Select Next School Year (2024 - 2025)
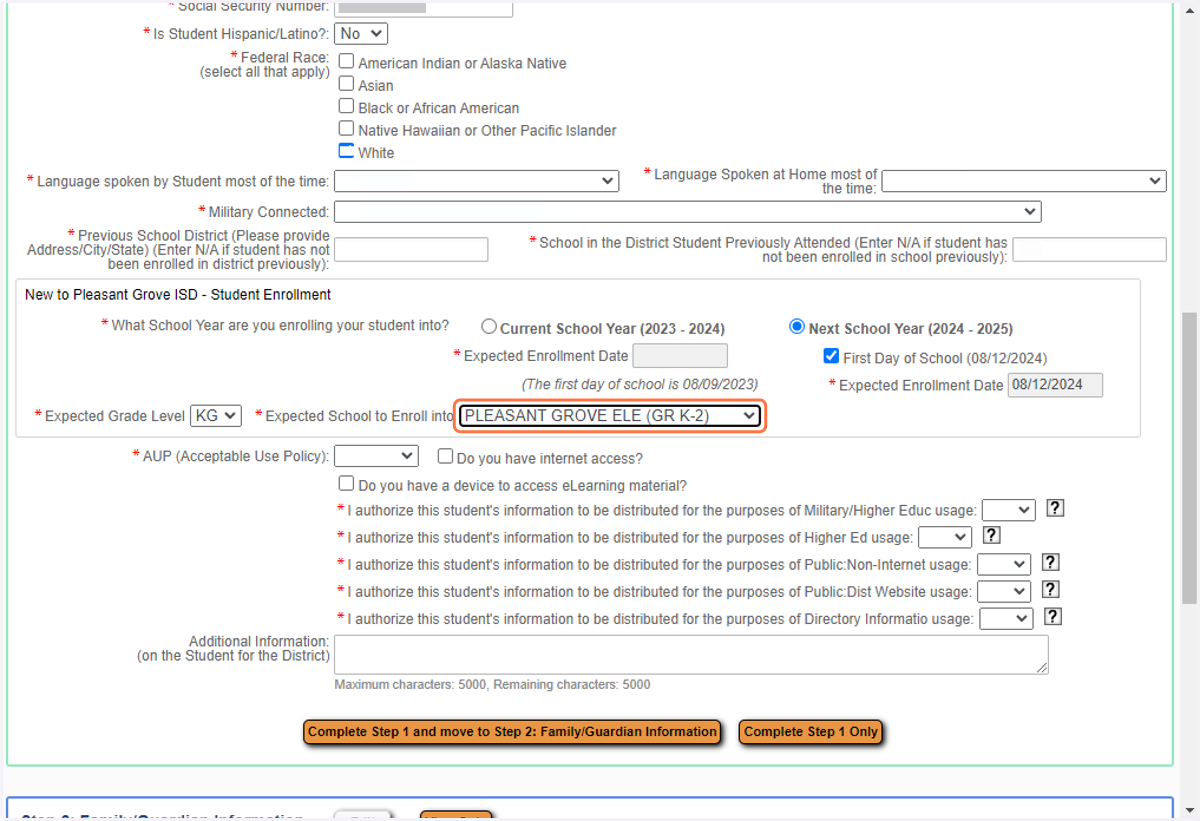 (797, 327)
